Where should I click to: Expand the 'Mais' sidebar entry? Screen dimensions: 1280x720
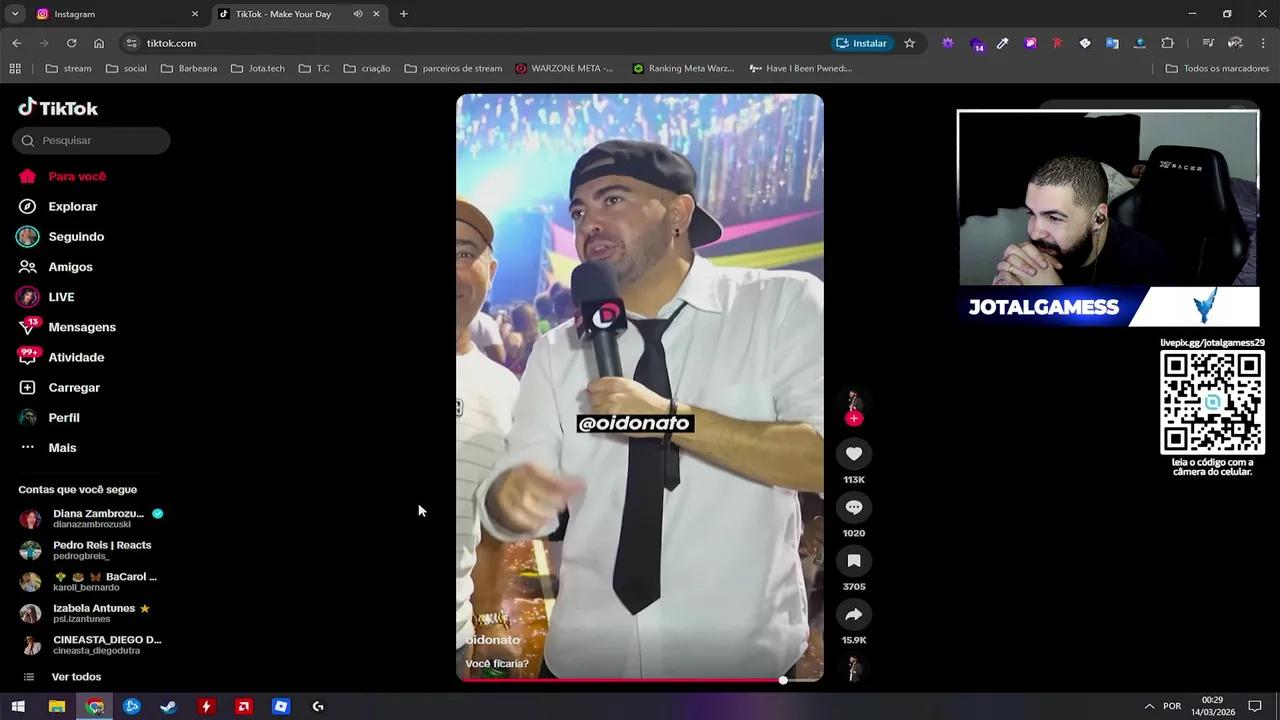(62, 447)
